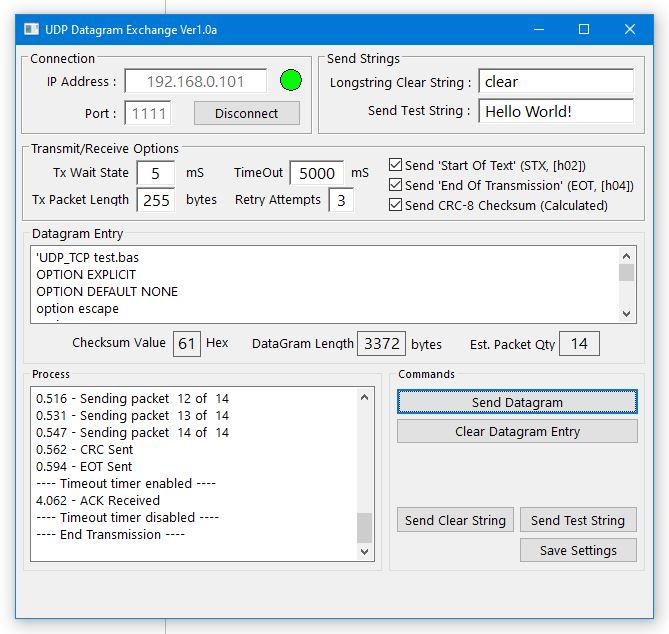Viewport: 669px width, 634px height.
Task: Focus the Send Test String input
Action: click(556, 111)
